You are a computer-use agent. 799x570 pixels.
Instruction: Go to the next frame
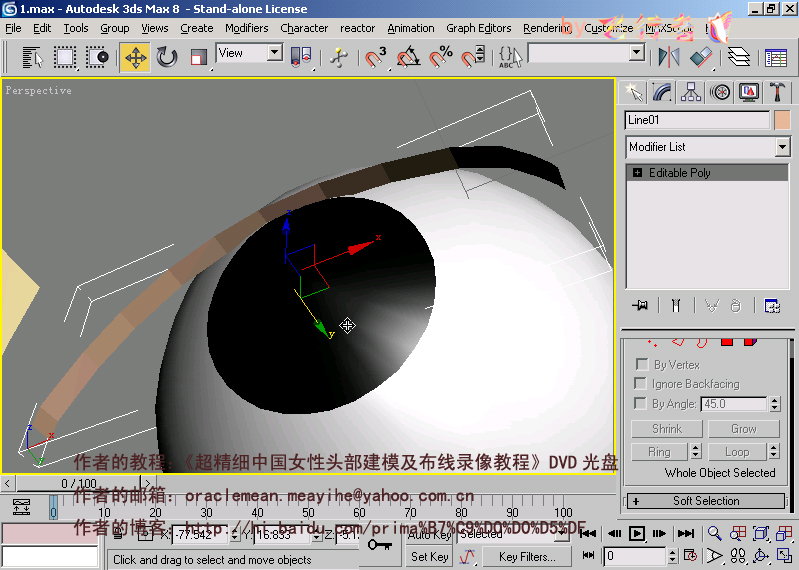click(659, 534)
